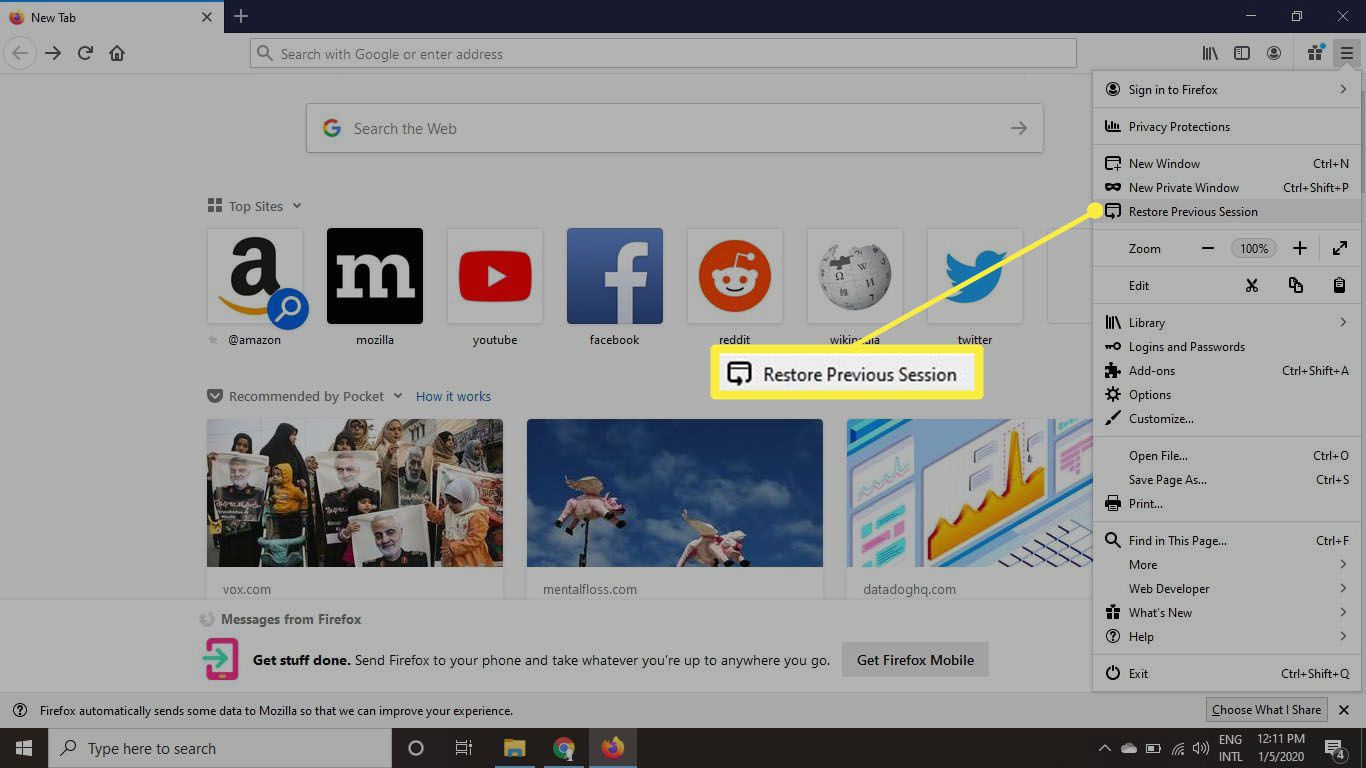1366x768 pixels.
Task: Open Task View on the taskbar
Action: 464,748
